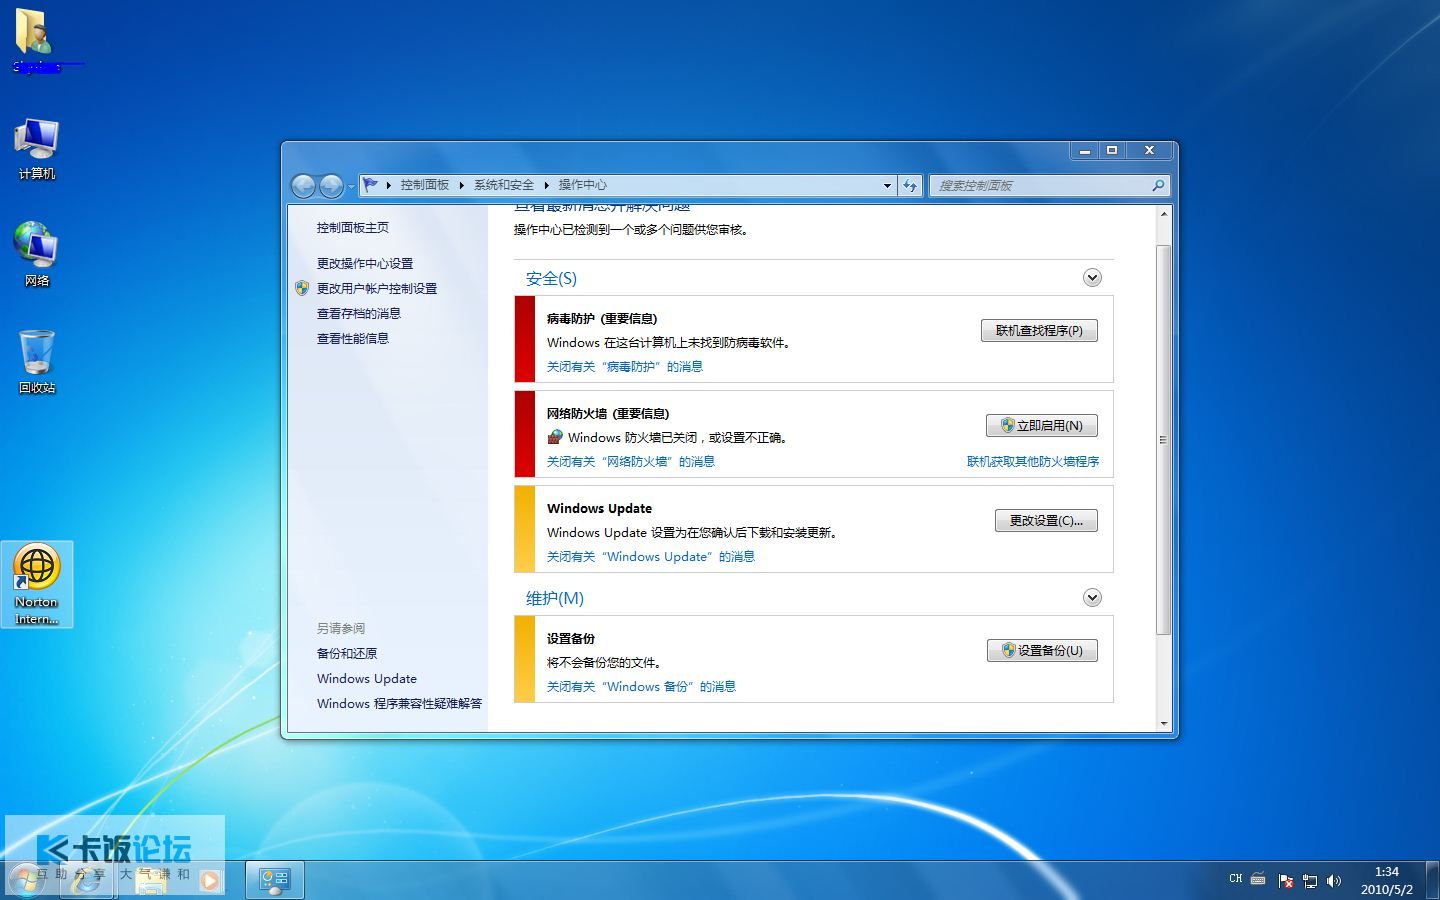
Task: Click the 安全(S) section heading
Action: coord(551,279)
